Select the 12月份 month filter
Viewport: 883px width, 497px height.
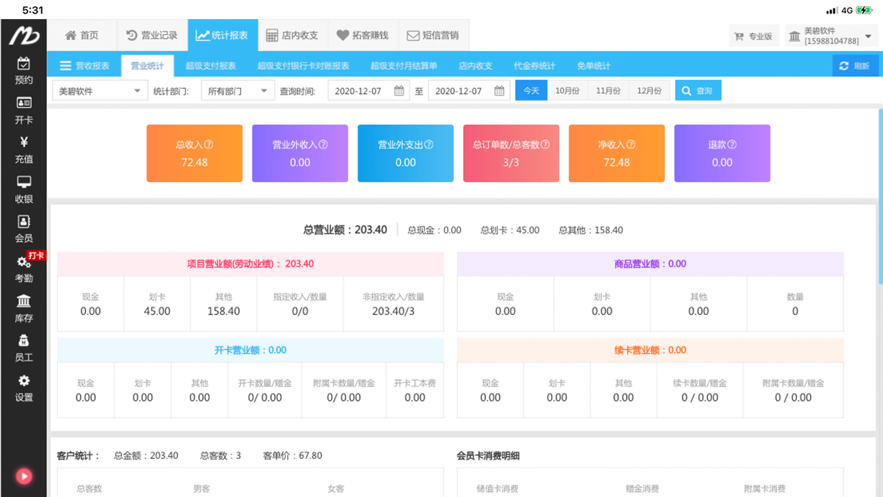649,91
